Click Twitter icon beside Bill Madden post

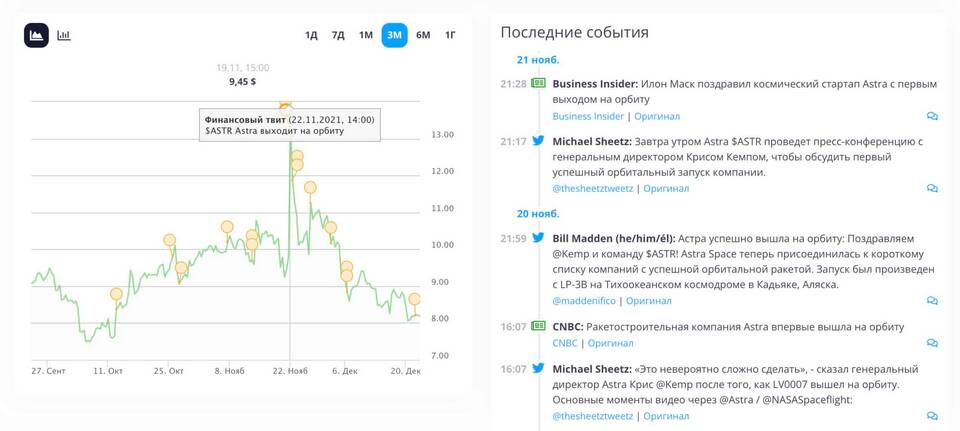pos(538,238)
